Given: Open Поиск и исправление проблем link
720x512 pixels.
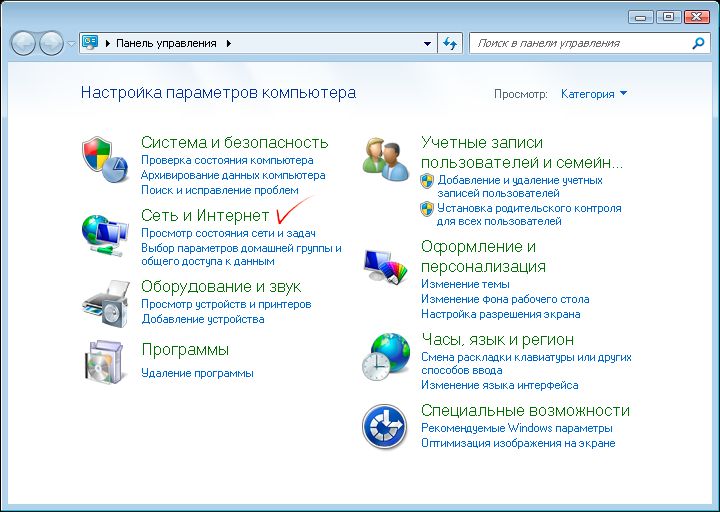Looking at the screenshot, I should (x=219, y=190).
